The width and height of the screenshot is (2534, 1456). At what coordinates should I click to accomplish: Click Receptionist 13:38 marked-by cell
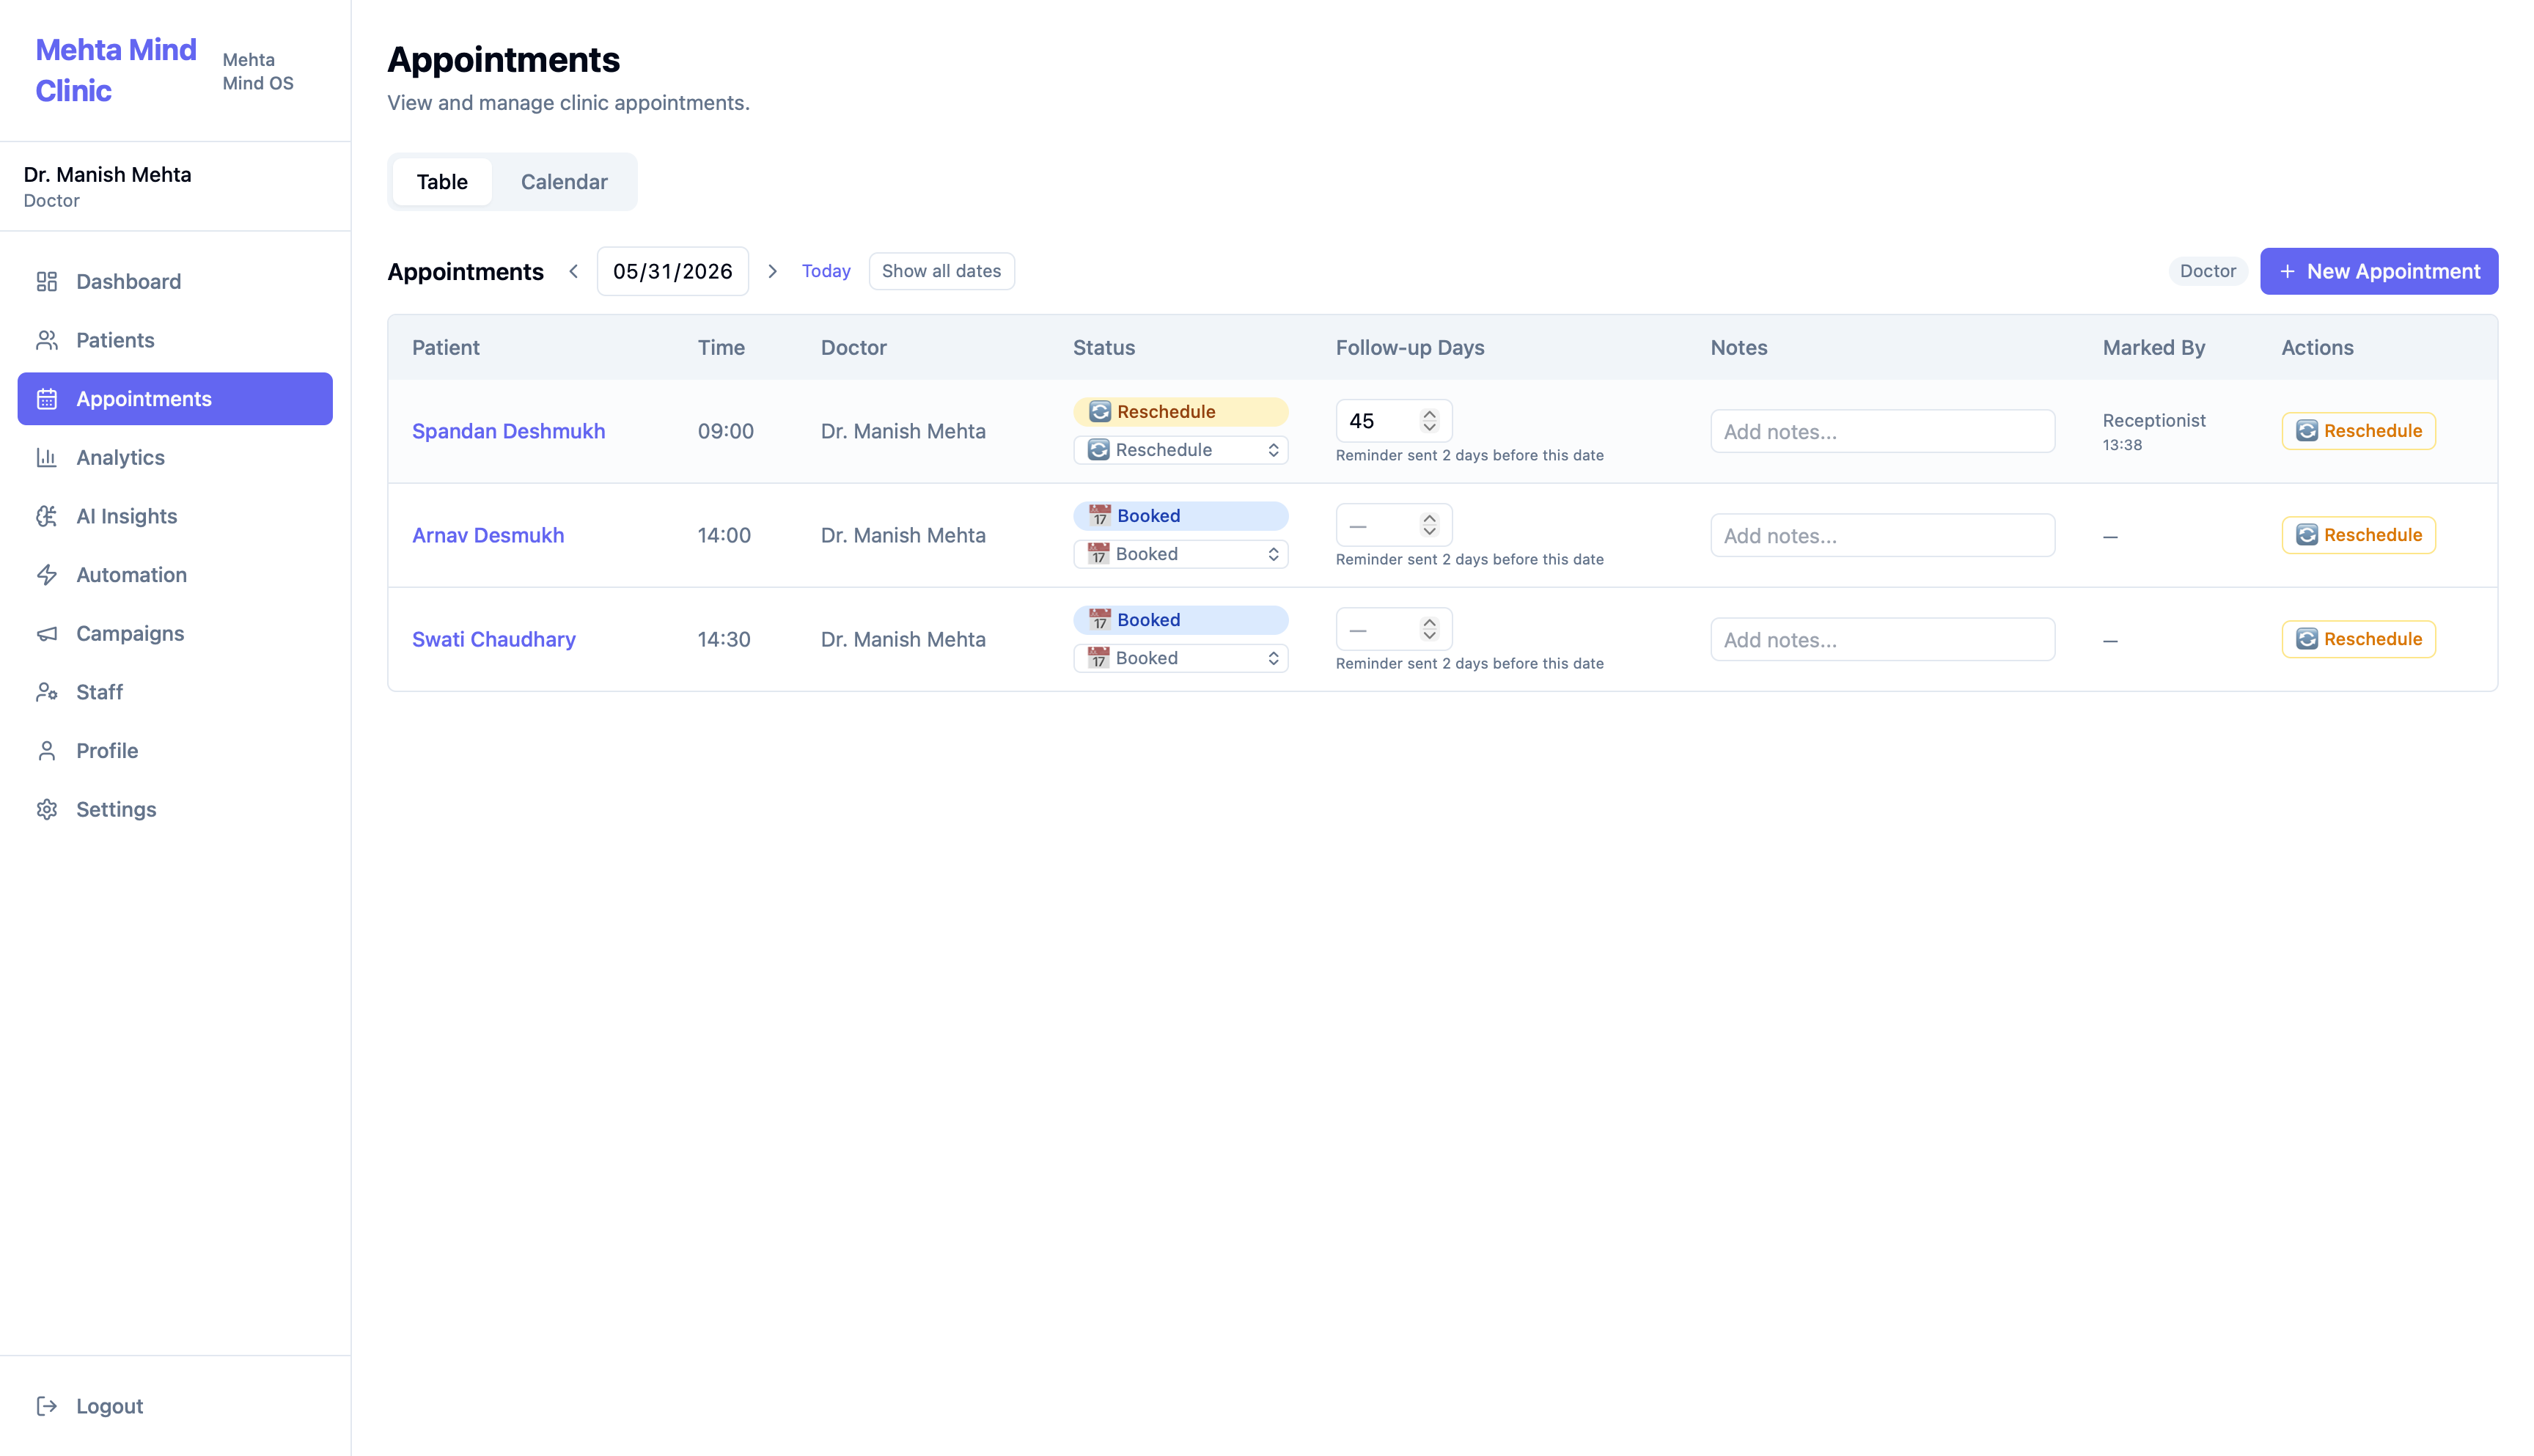tap(2154, 431)
